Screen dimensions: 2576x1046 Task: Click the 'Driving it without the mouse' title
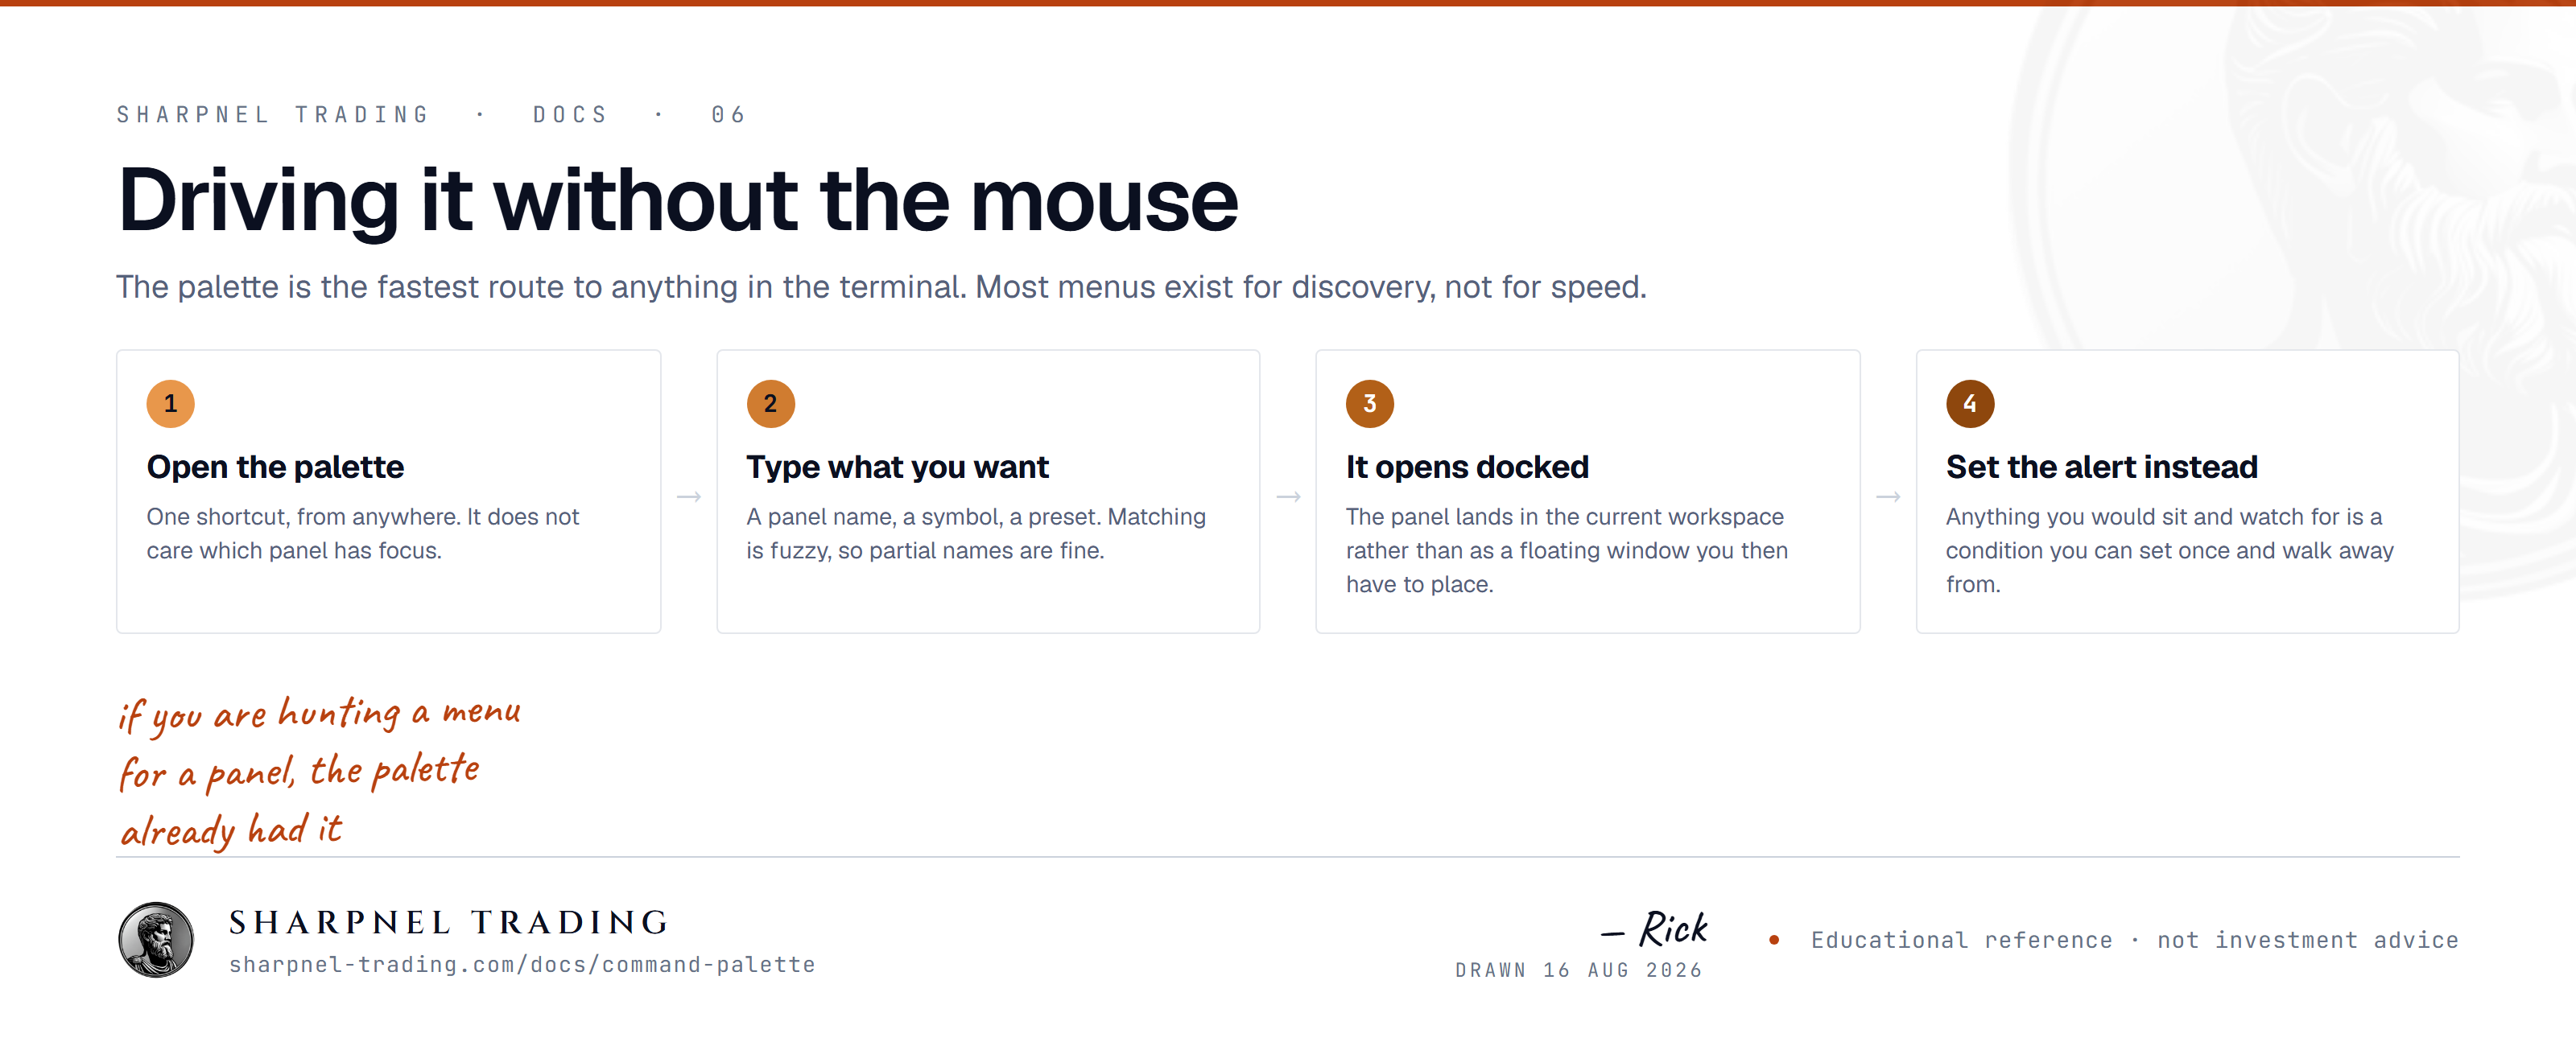point(677,200)
